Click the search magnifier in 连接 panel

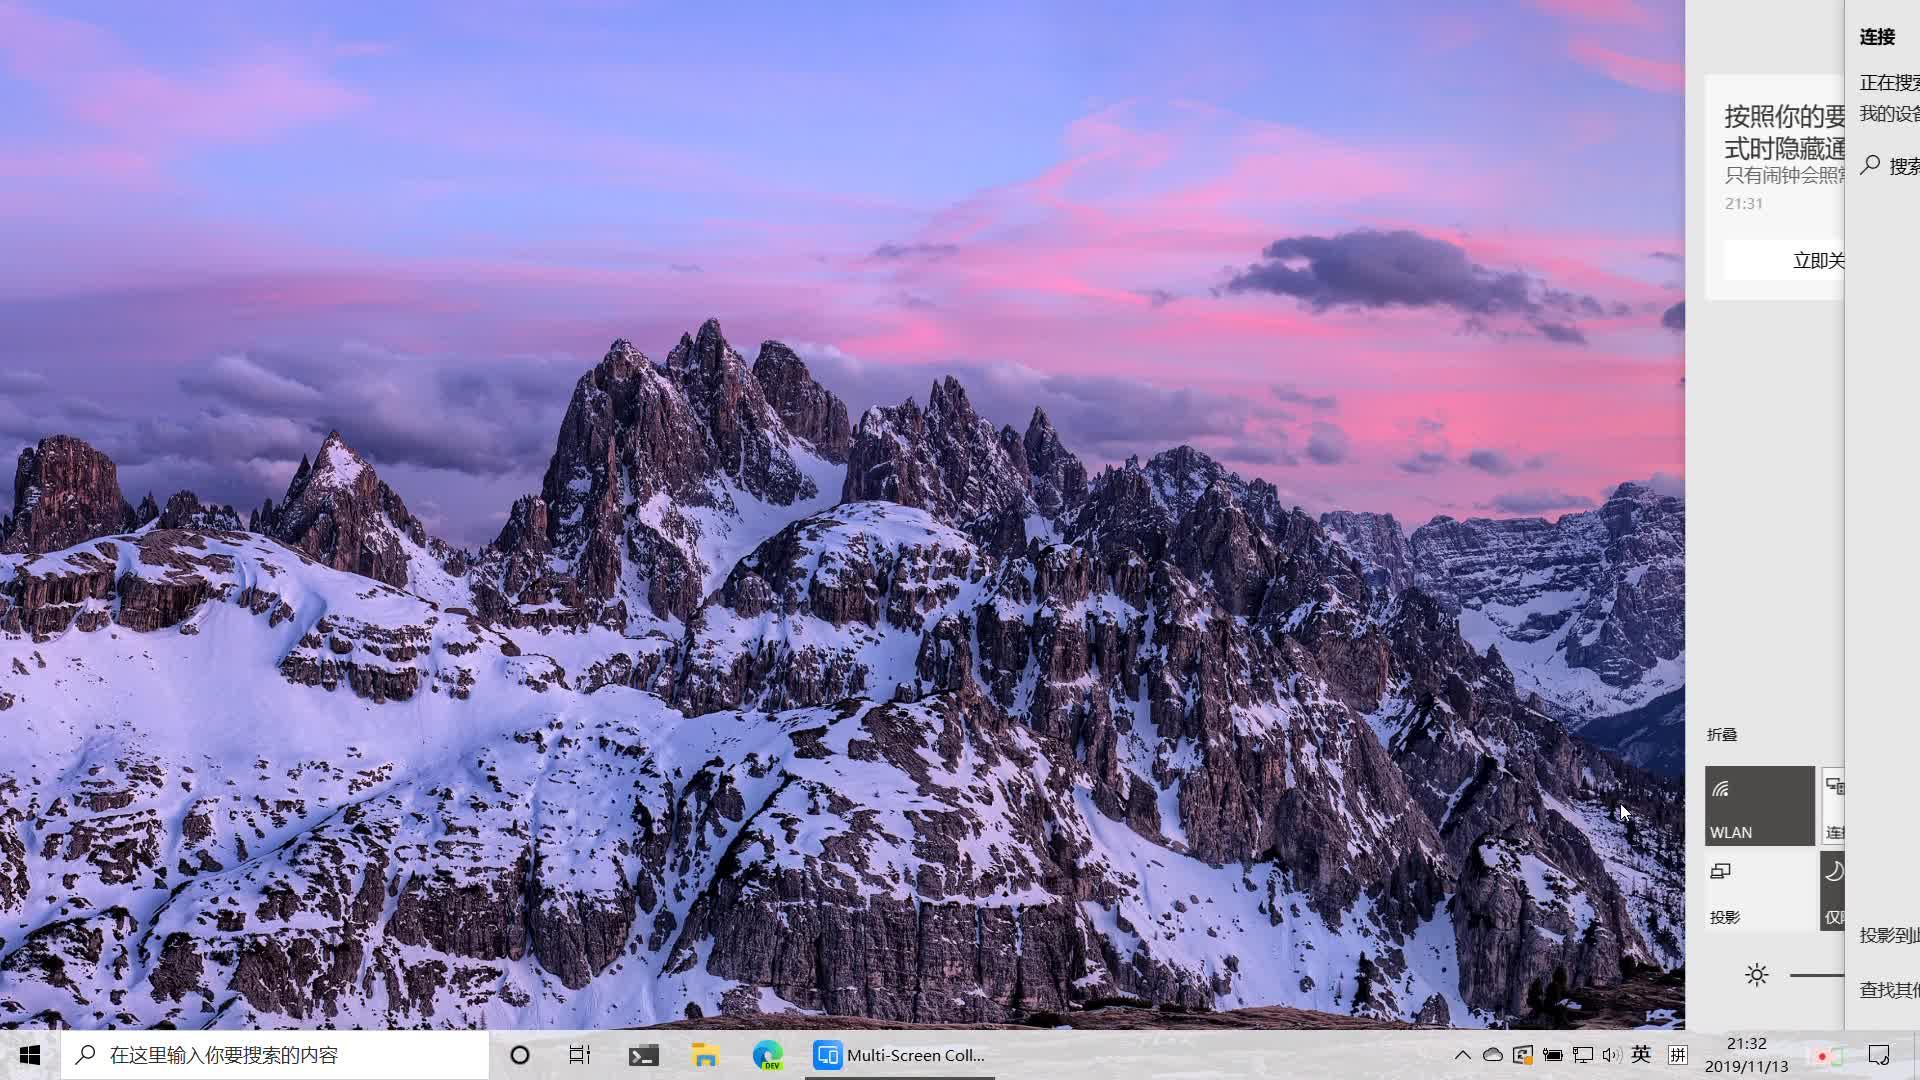[1871, 166]
